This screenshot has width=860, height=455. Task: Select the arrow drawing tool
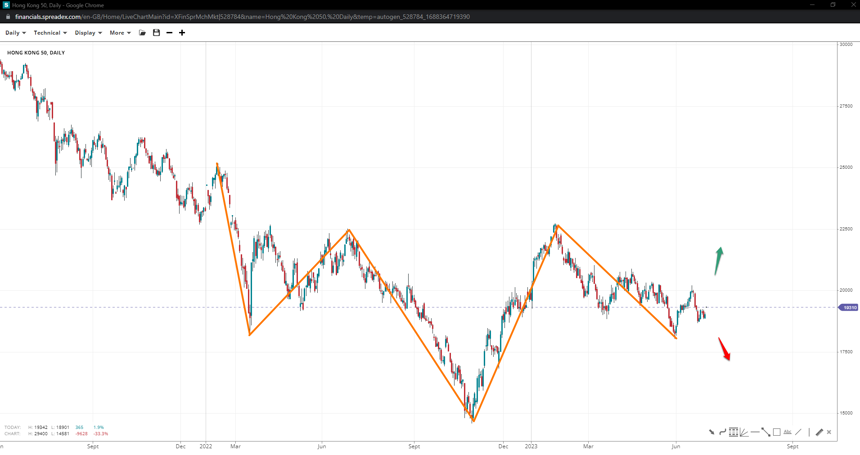pos(712,432)
